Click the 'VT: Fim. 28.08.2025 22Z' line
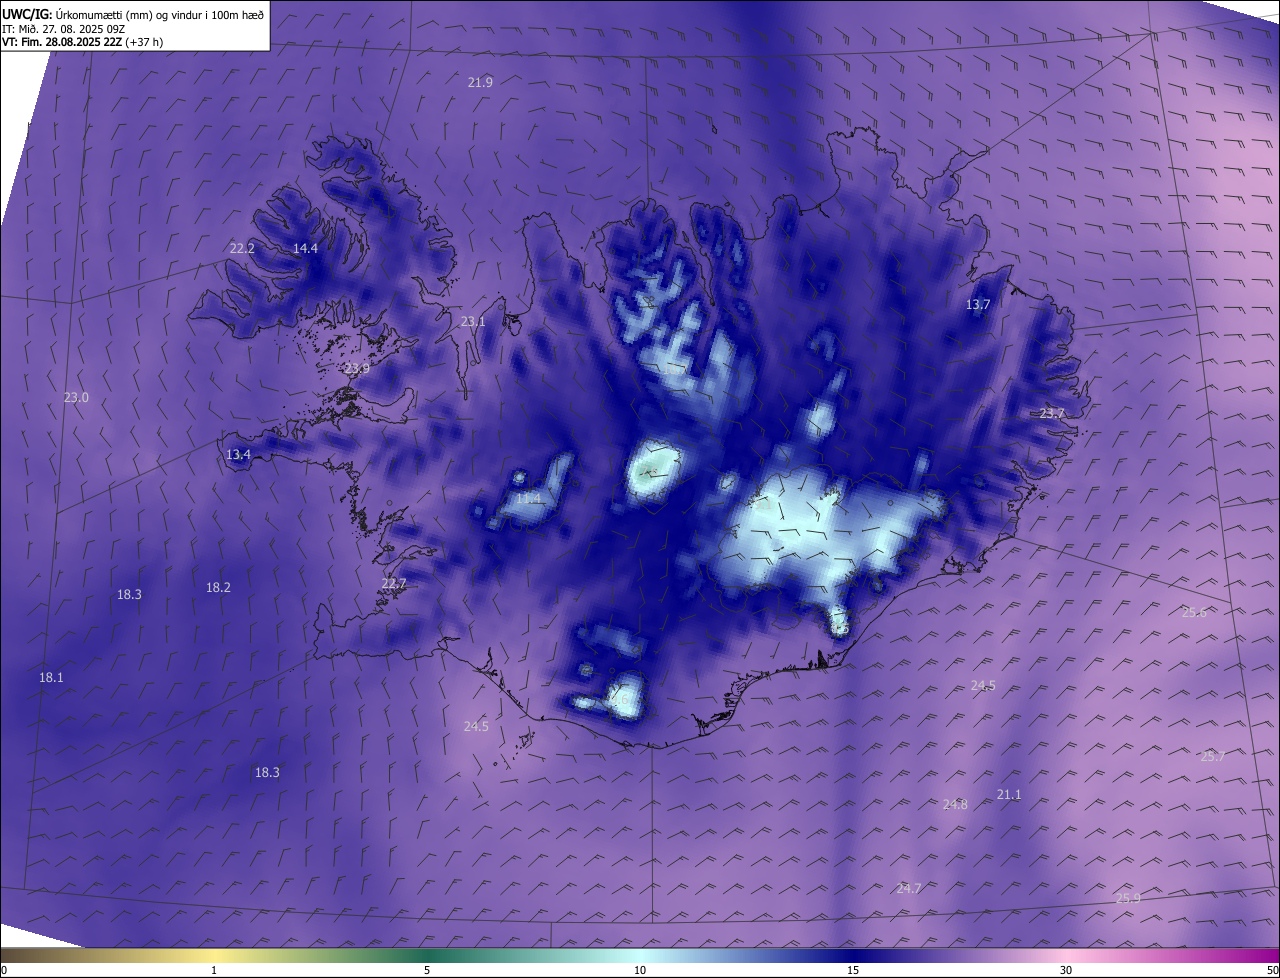 [x=82, y=42]
